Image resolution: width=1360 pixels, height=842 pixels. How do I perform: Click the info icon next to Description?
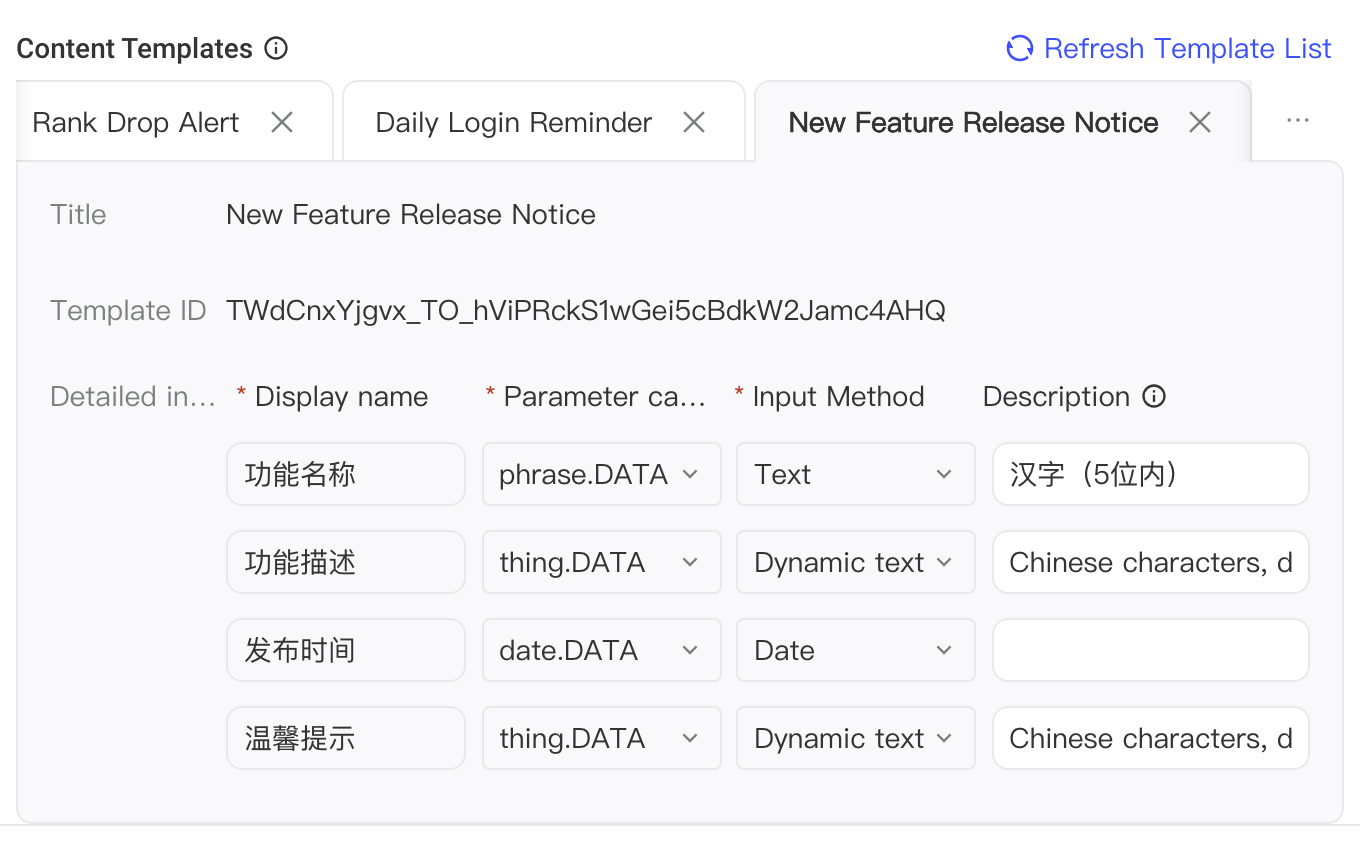[1154, 396]
